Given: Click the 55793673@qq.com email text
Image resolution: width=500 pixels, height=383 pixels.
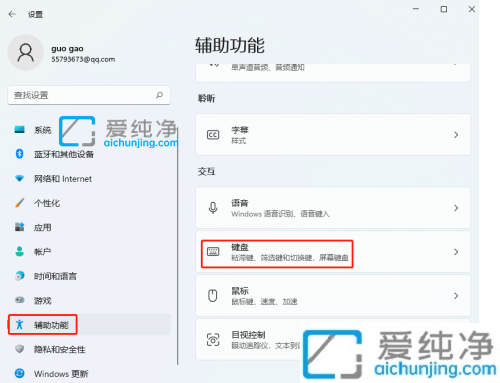Looking at the screenshot, I should click(x=83, y=59).
